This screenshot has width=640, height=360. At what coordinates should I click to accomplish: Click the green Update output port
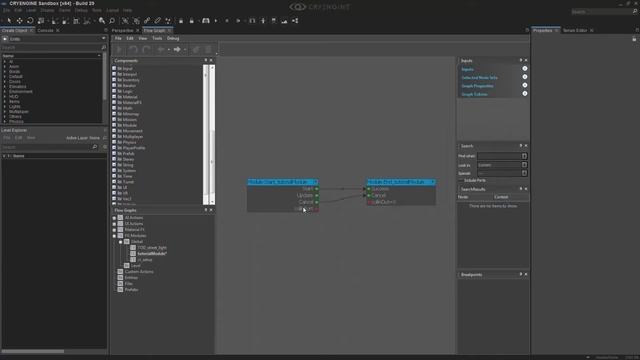point(317,196)
